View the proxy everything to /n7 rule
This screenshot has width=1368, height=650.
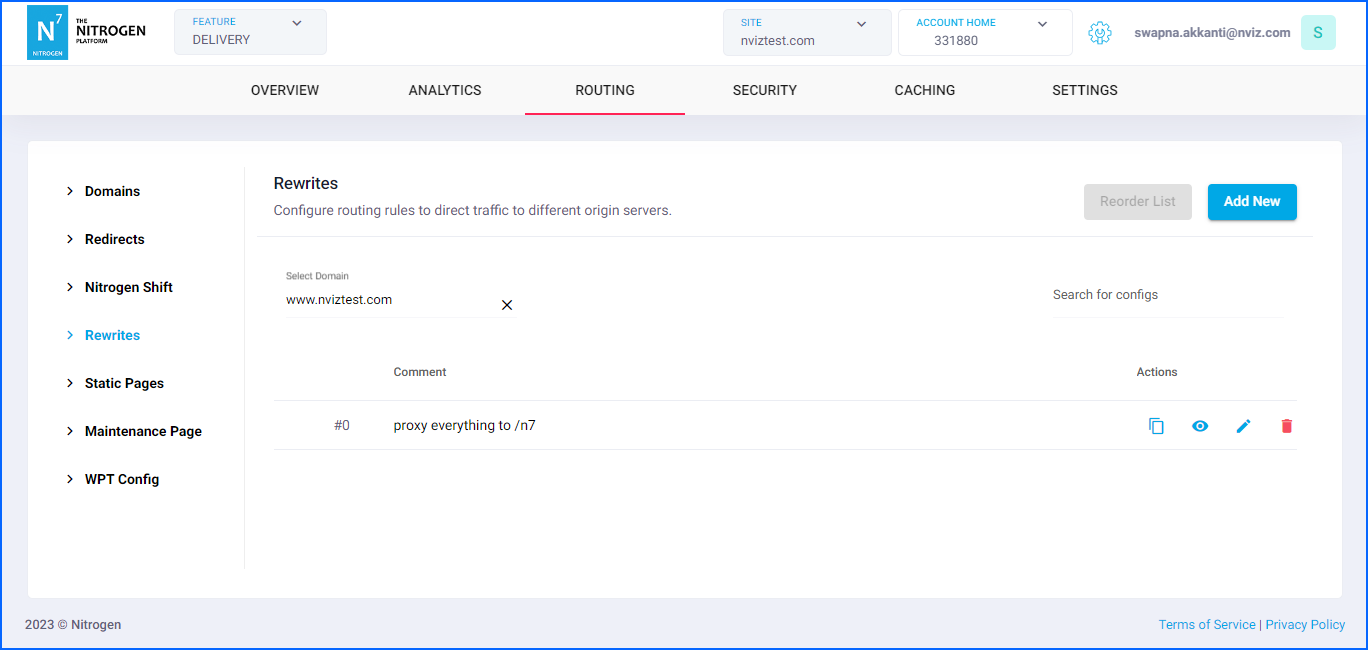pyautogui.click(x=1200, y=426)
